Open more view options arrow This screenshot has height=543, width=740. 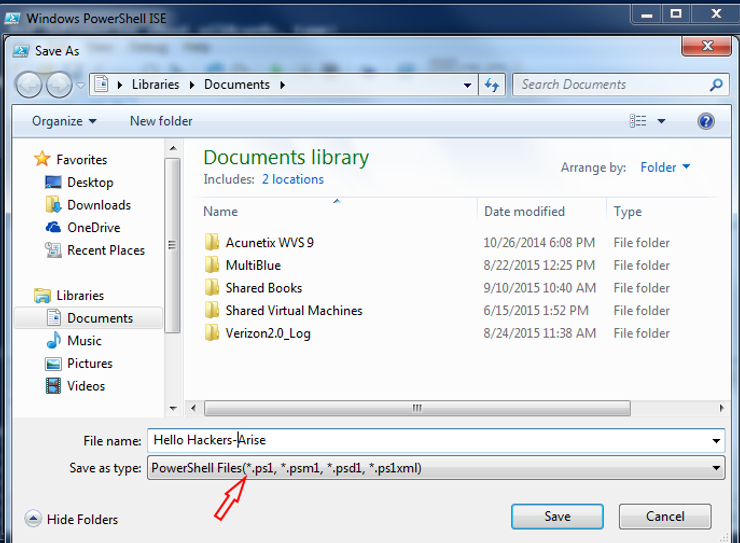(662, 121)
